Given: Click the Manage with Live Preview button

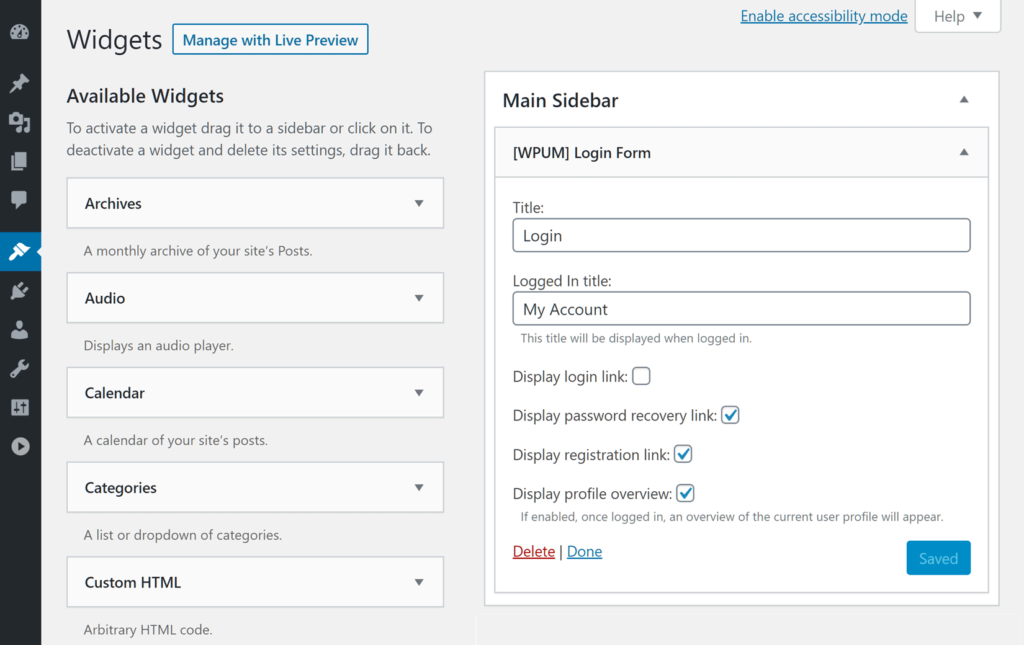Looking at the screenshot, I should click(270, 39).
